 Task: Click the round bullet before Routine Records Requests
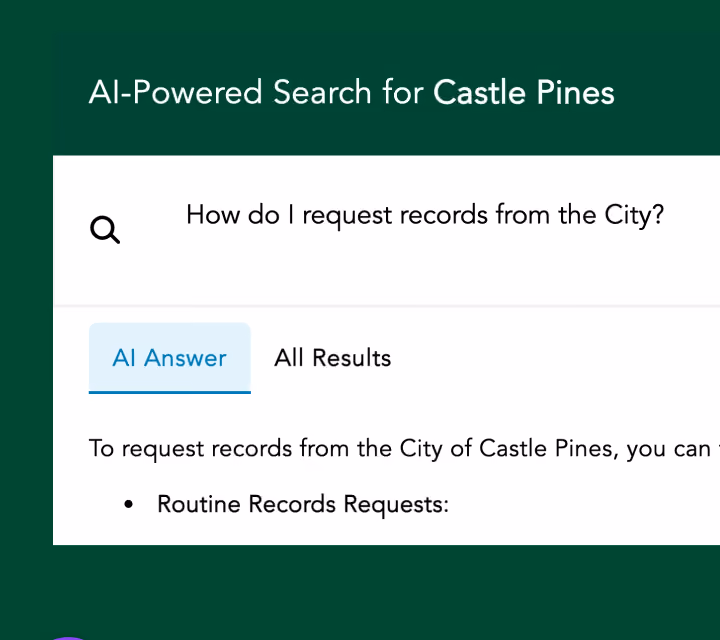(x=129, y=505)
